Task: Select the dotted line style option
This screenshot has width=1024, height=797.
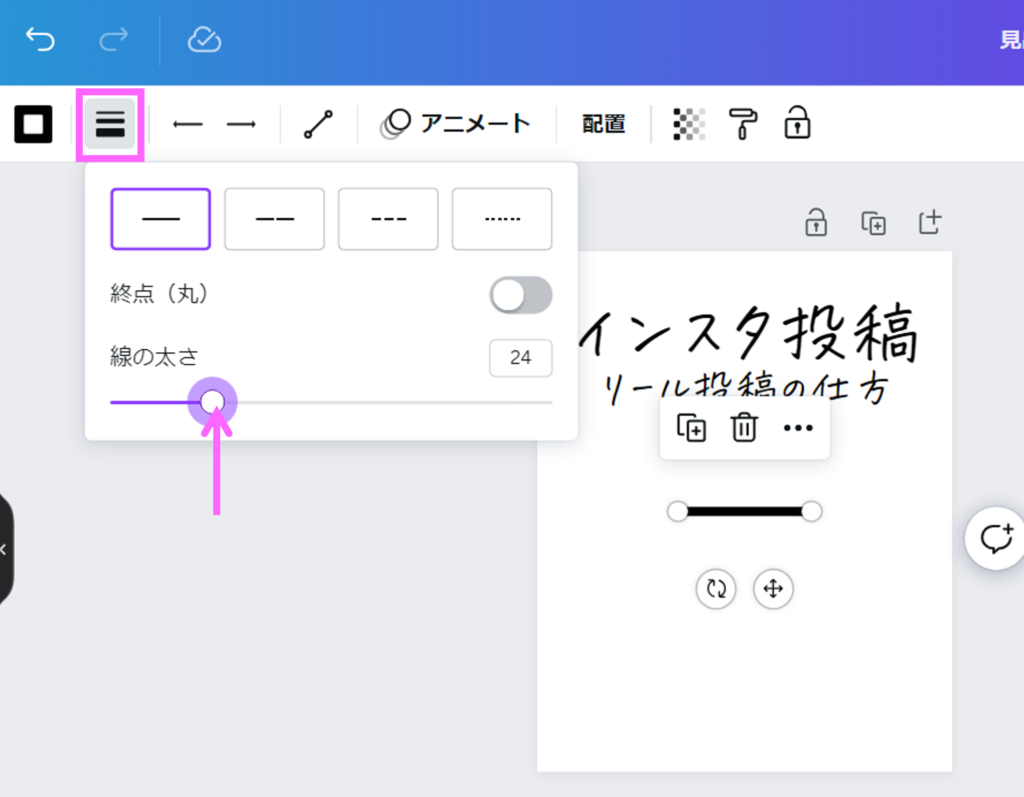Action: (502, 219)
